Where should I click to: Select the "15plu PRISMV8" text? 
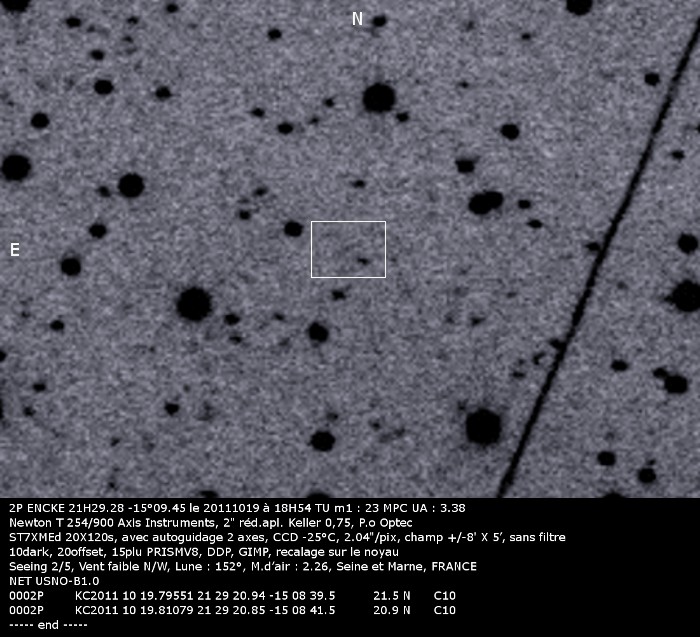(154, 552)
